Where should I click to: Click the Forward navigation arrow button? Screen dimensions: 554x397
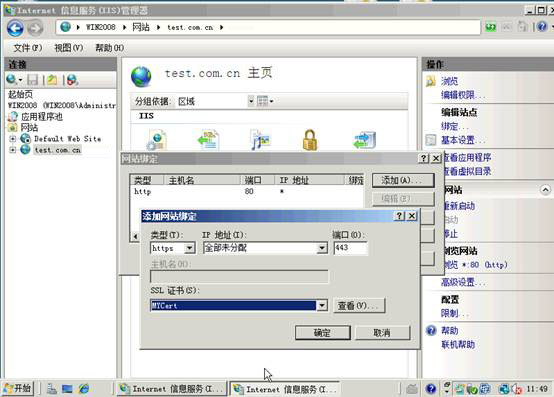click(35, 28)
